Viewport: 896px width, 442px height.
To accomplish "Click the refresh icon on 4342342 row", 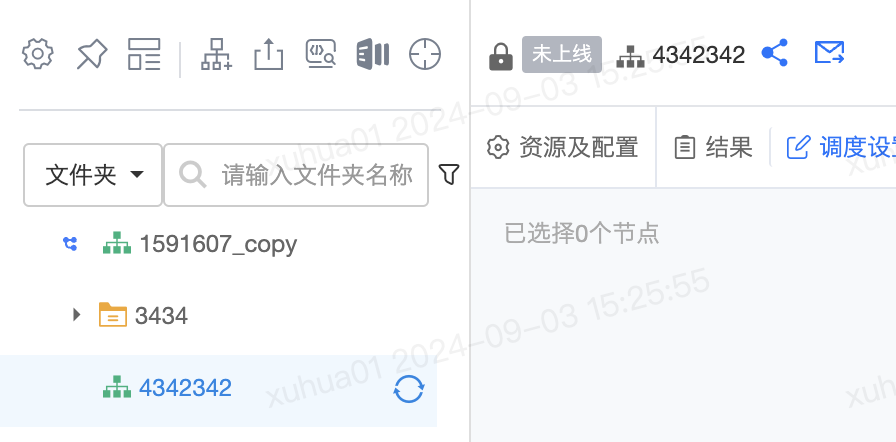I will pos(409,390).
